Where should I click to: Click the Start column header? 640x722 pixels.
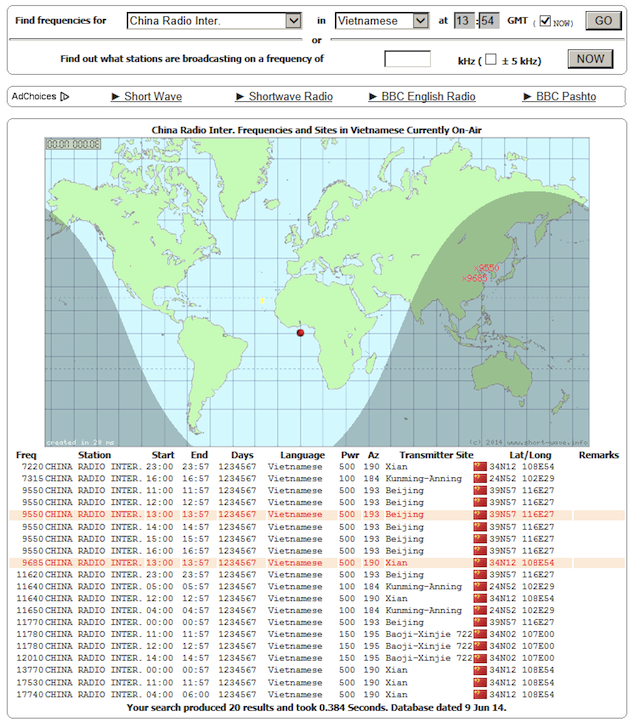163,455
